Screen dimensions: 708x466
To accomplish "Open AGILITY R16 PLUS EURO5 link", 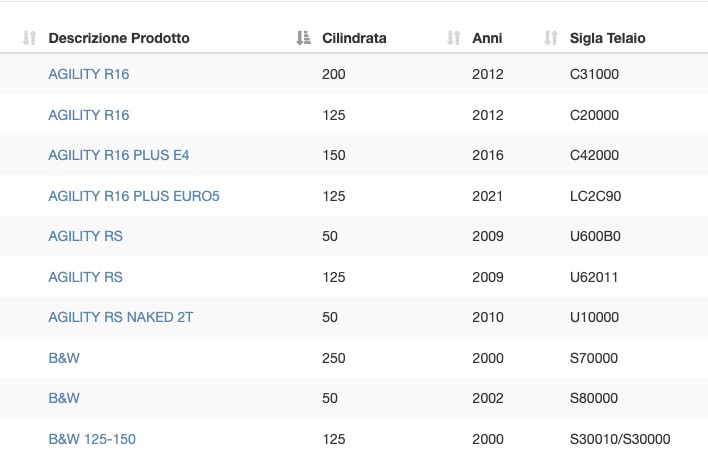I will [134, 196].
